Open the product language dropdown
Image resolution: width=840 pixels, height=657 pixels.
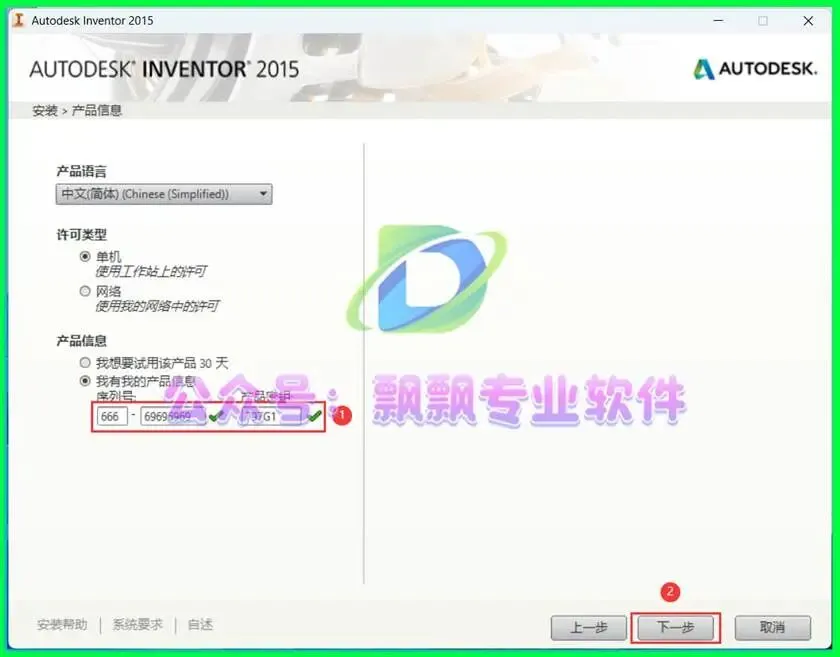coord(164,194)
